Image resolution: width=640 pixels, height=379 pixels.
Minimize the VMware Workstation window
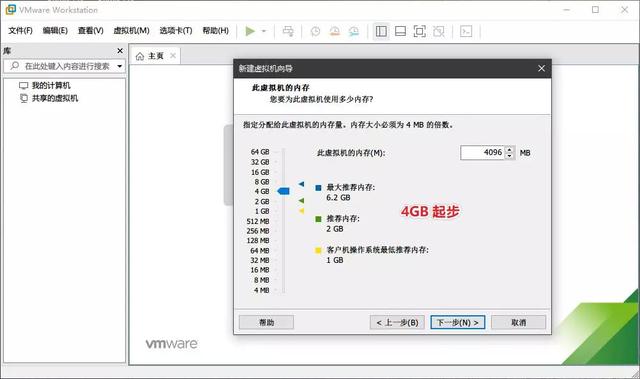pyautogui.click(x=567, y=9)
